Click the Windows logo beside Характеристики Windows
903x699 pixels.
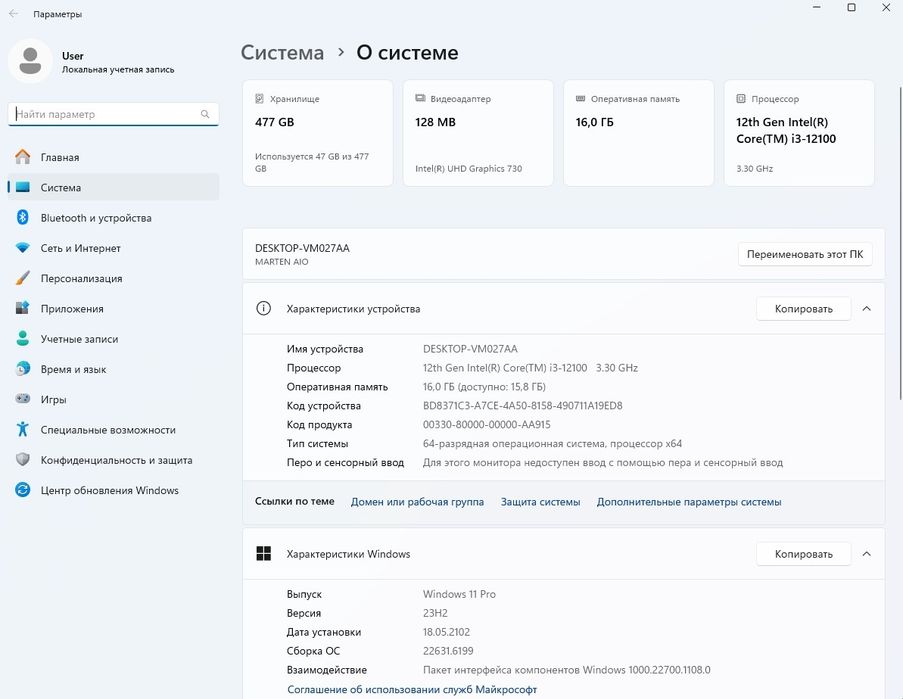[263, 553]
